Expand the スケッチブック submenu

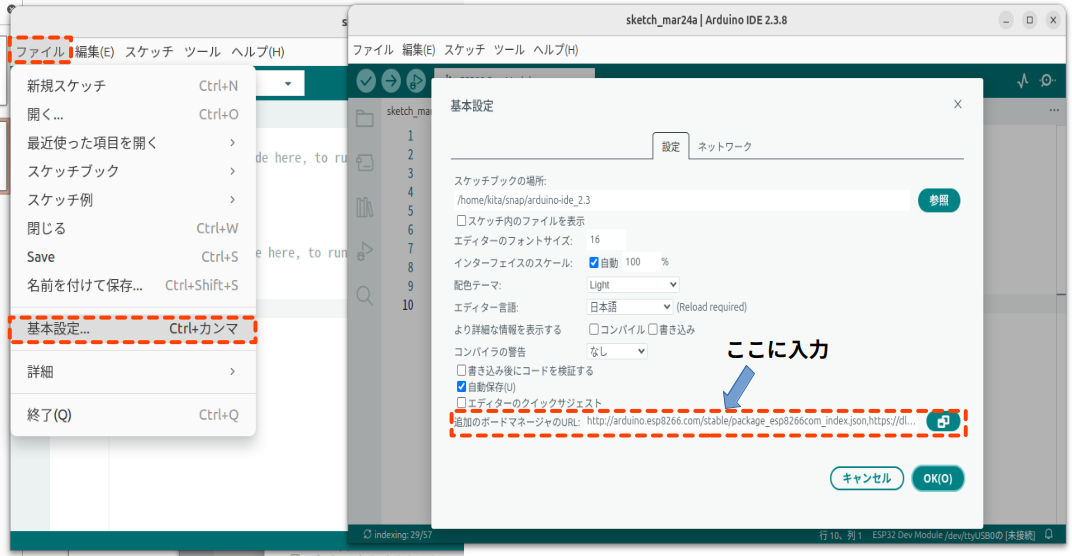coord(133,171)
